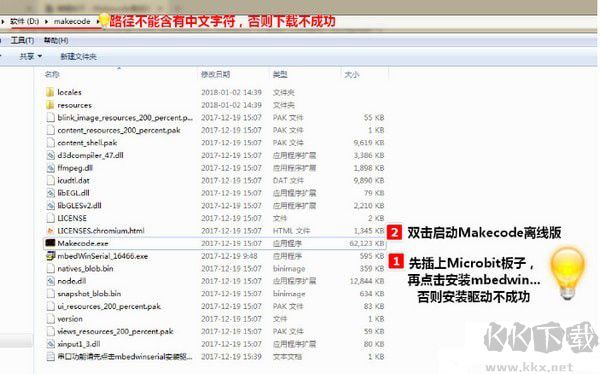Image resolution: width=600 pixels, height=374 pixels.
Task: Expand the arrow after 软件 (D:) breadcrumb
Action: pos(46,21)
